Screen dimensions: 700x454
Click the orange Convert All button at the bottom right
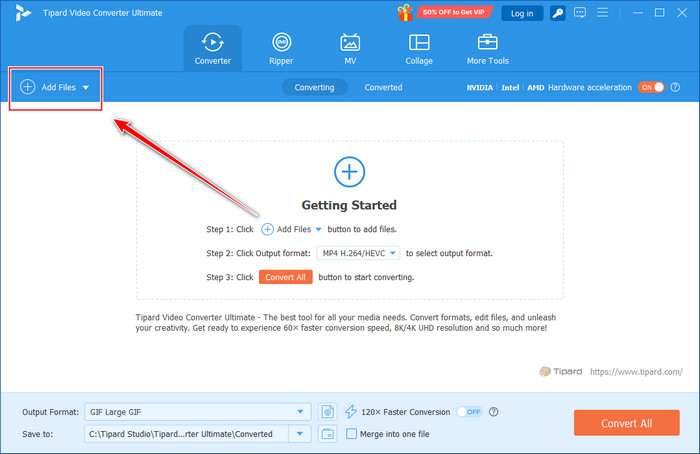pyautogui.click(x=627, y=423)
